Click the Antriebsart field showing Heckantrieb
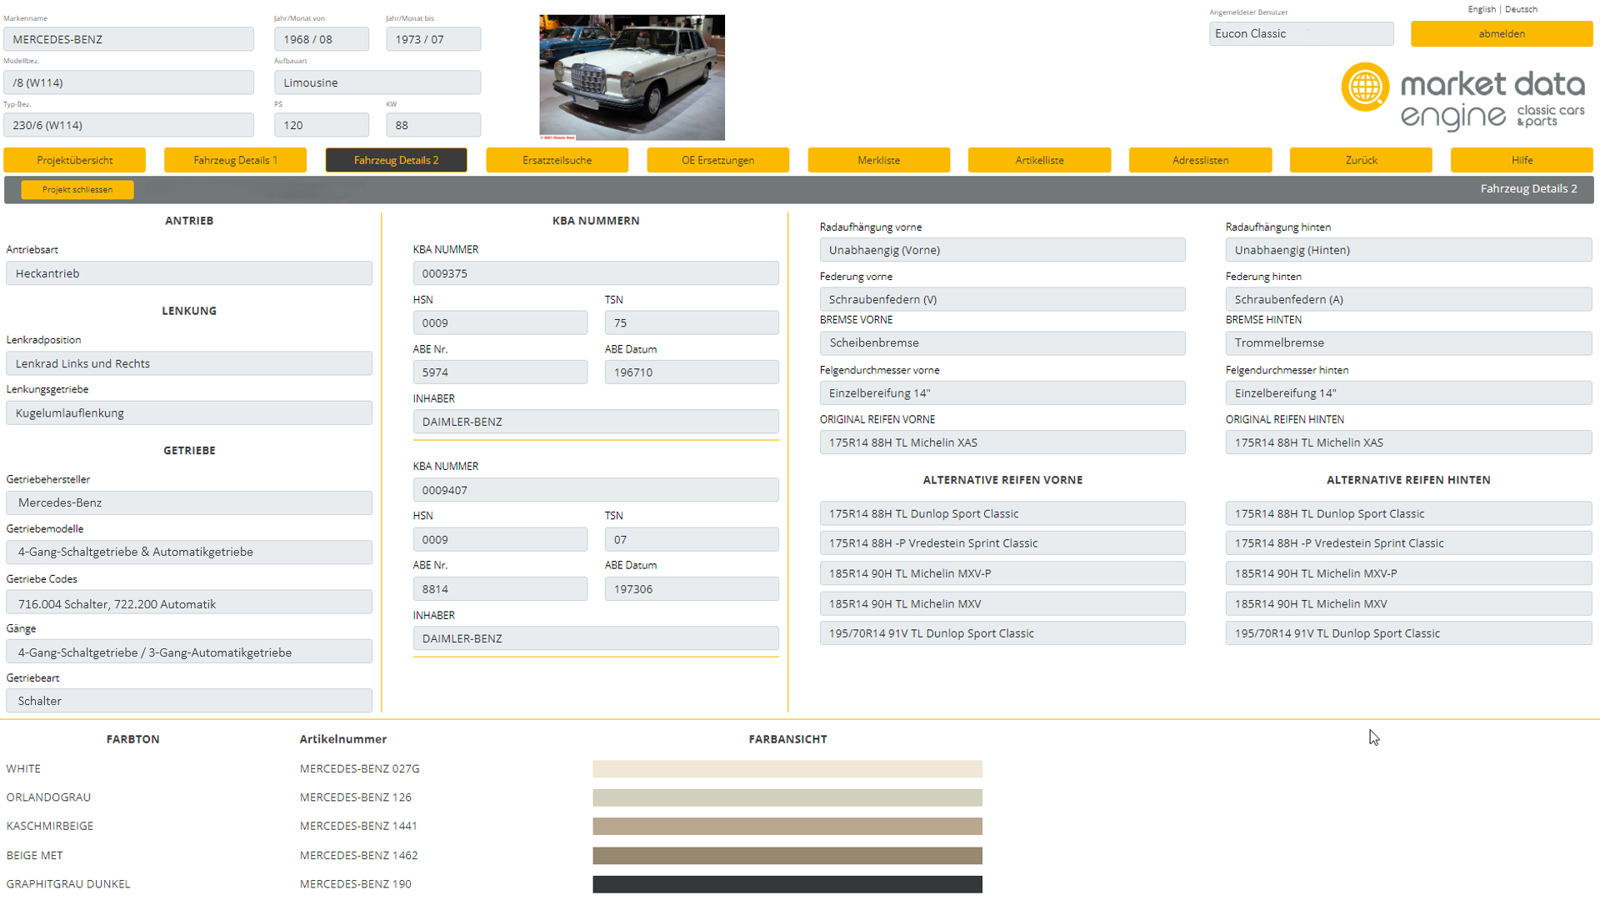The width and height of the screenshot is (1600, 900). coord(189,273)
